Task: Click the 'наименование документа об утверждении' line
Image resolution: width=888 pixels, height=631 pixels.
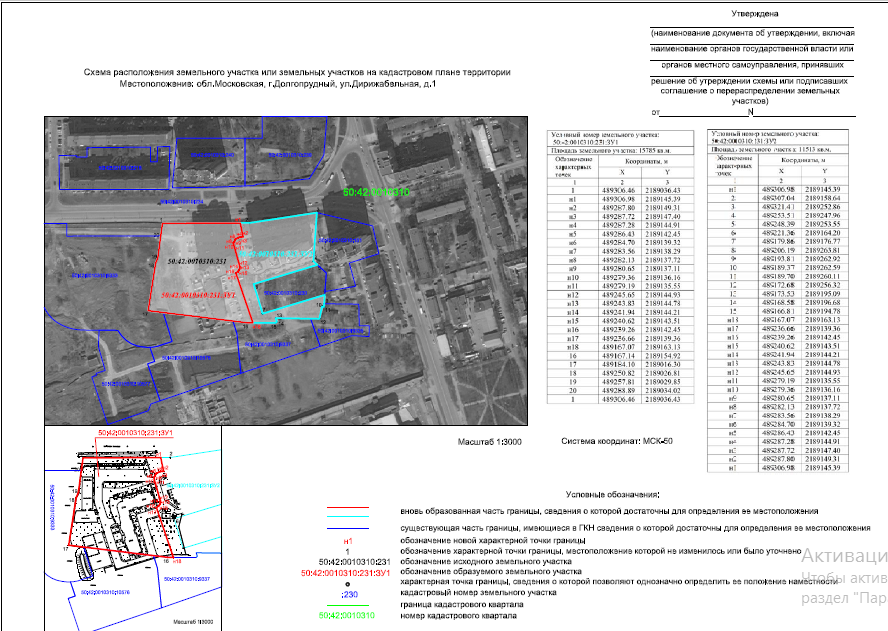Action: (x=753, y=33)
